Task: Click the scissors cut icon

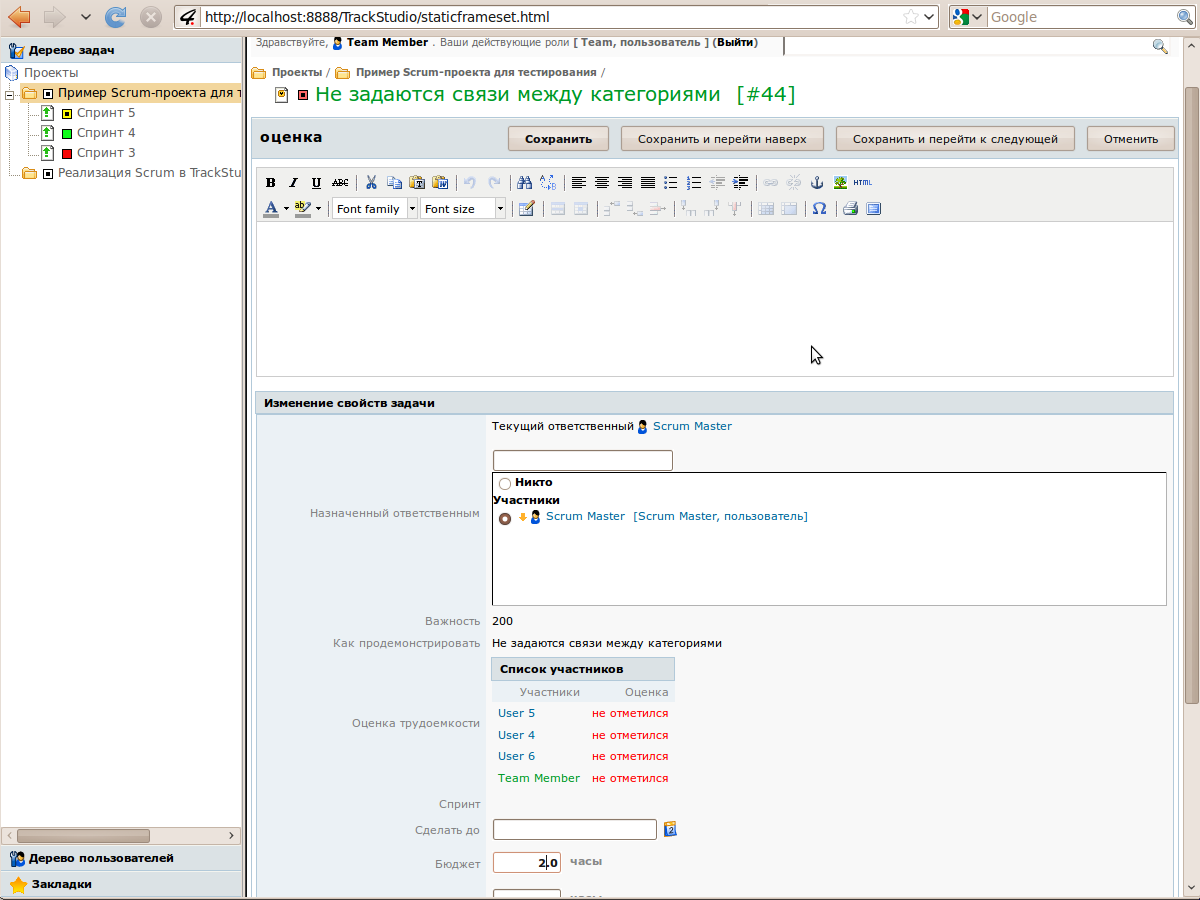Action: [371, 183]
